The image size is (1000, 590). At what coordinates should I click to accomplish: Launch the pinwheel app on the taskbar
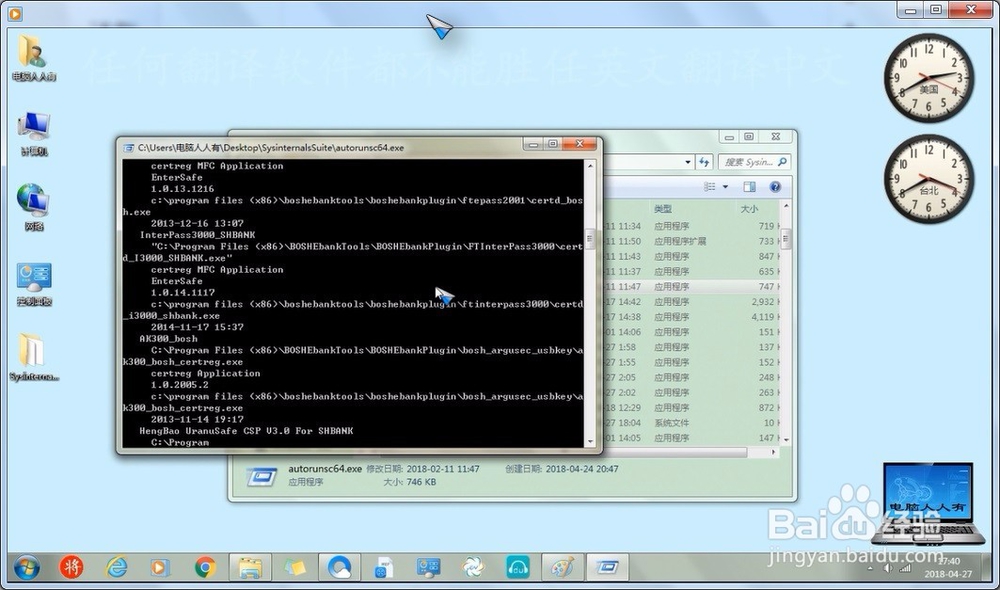pos(473,566)
